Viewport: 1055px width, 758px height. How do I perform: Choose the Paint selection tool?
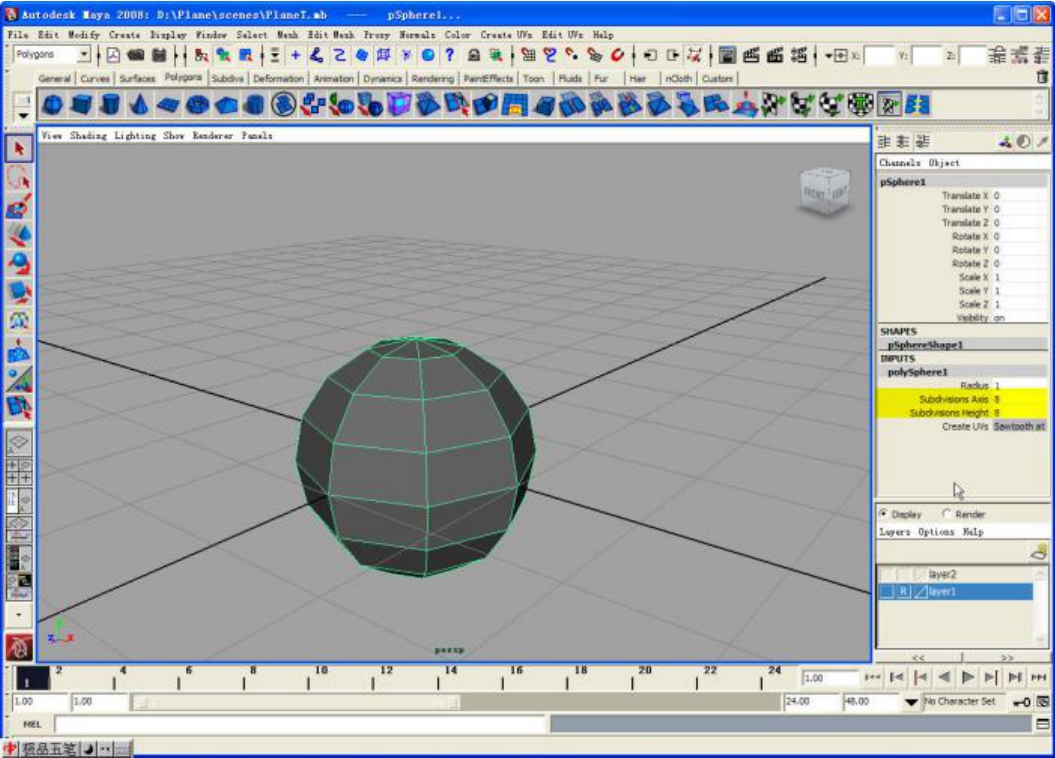[x=19, y=206]
